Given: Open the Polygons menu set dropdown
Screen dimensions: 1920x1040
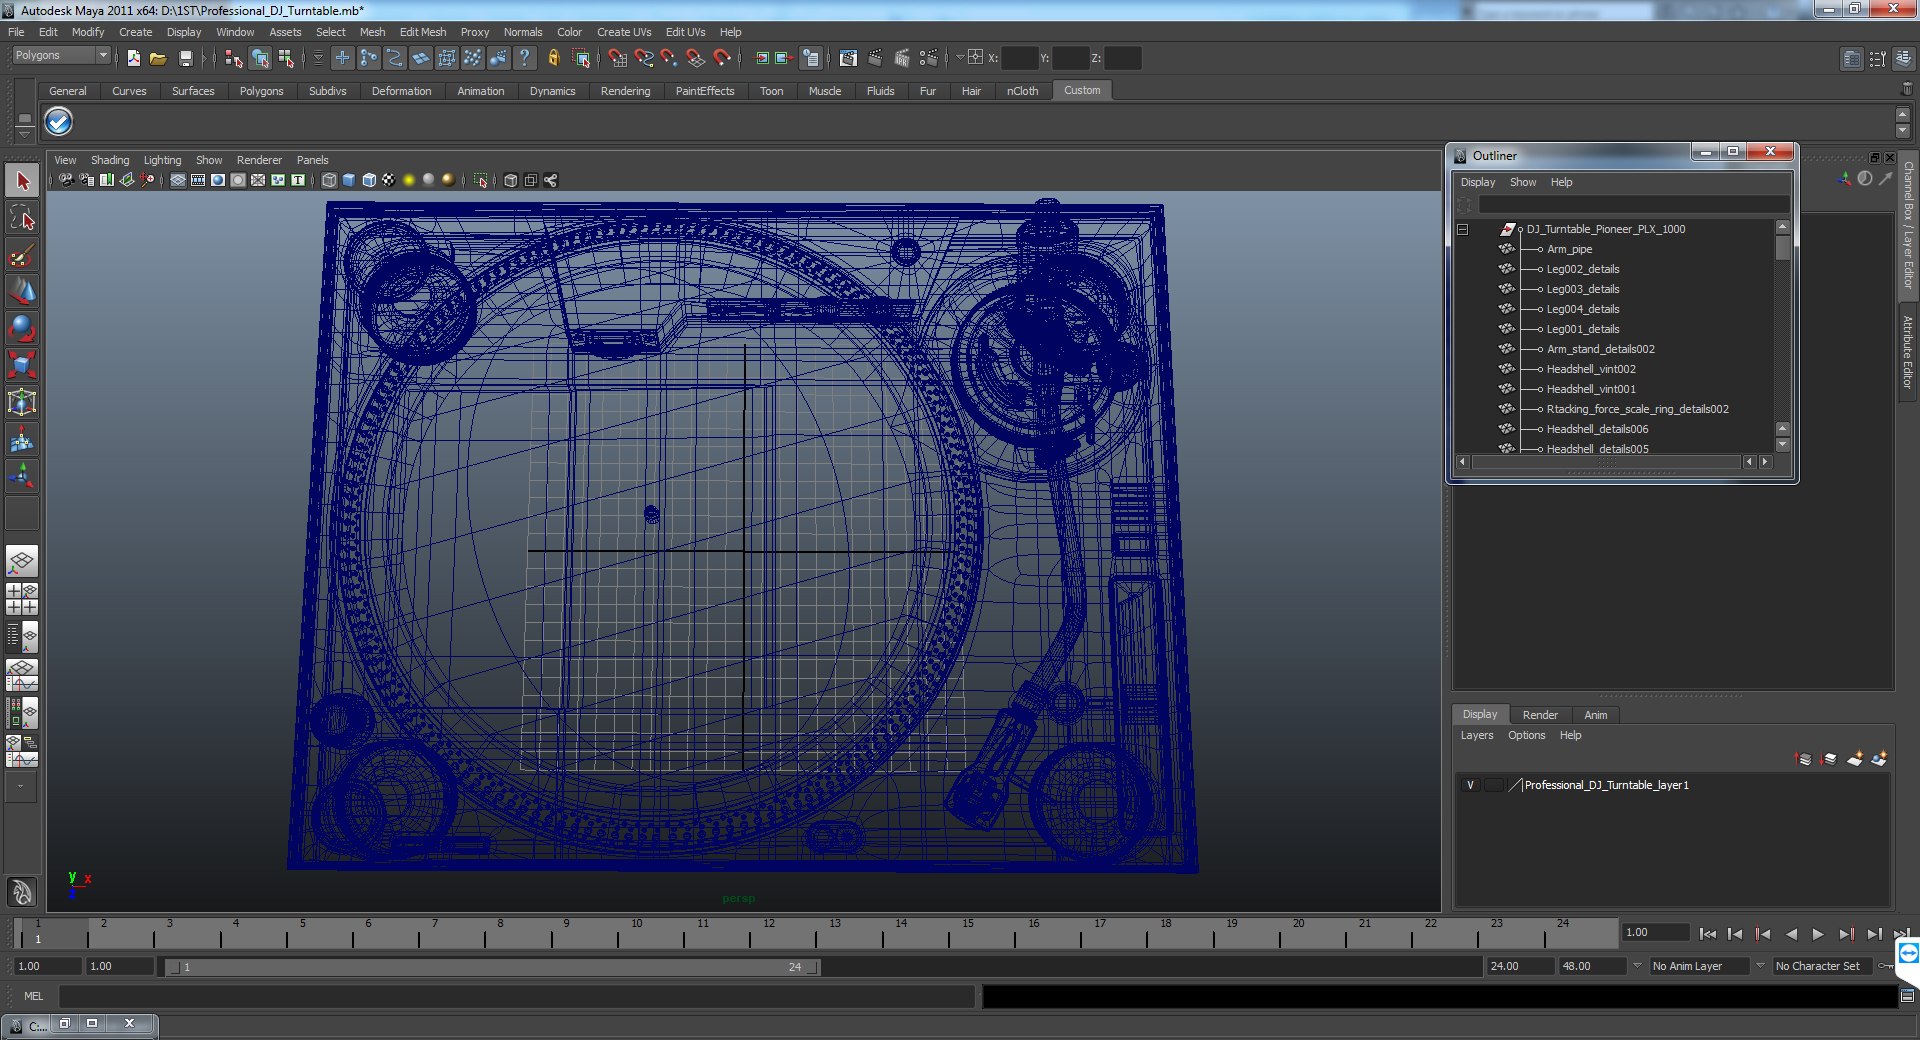Looking at the screenshot, I should 60,56.
